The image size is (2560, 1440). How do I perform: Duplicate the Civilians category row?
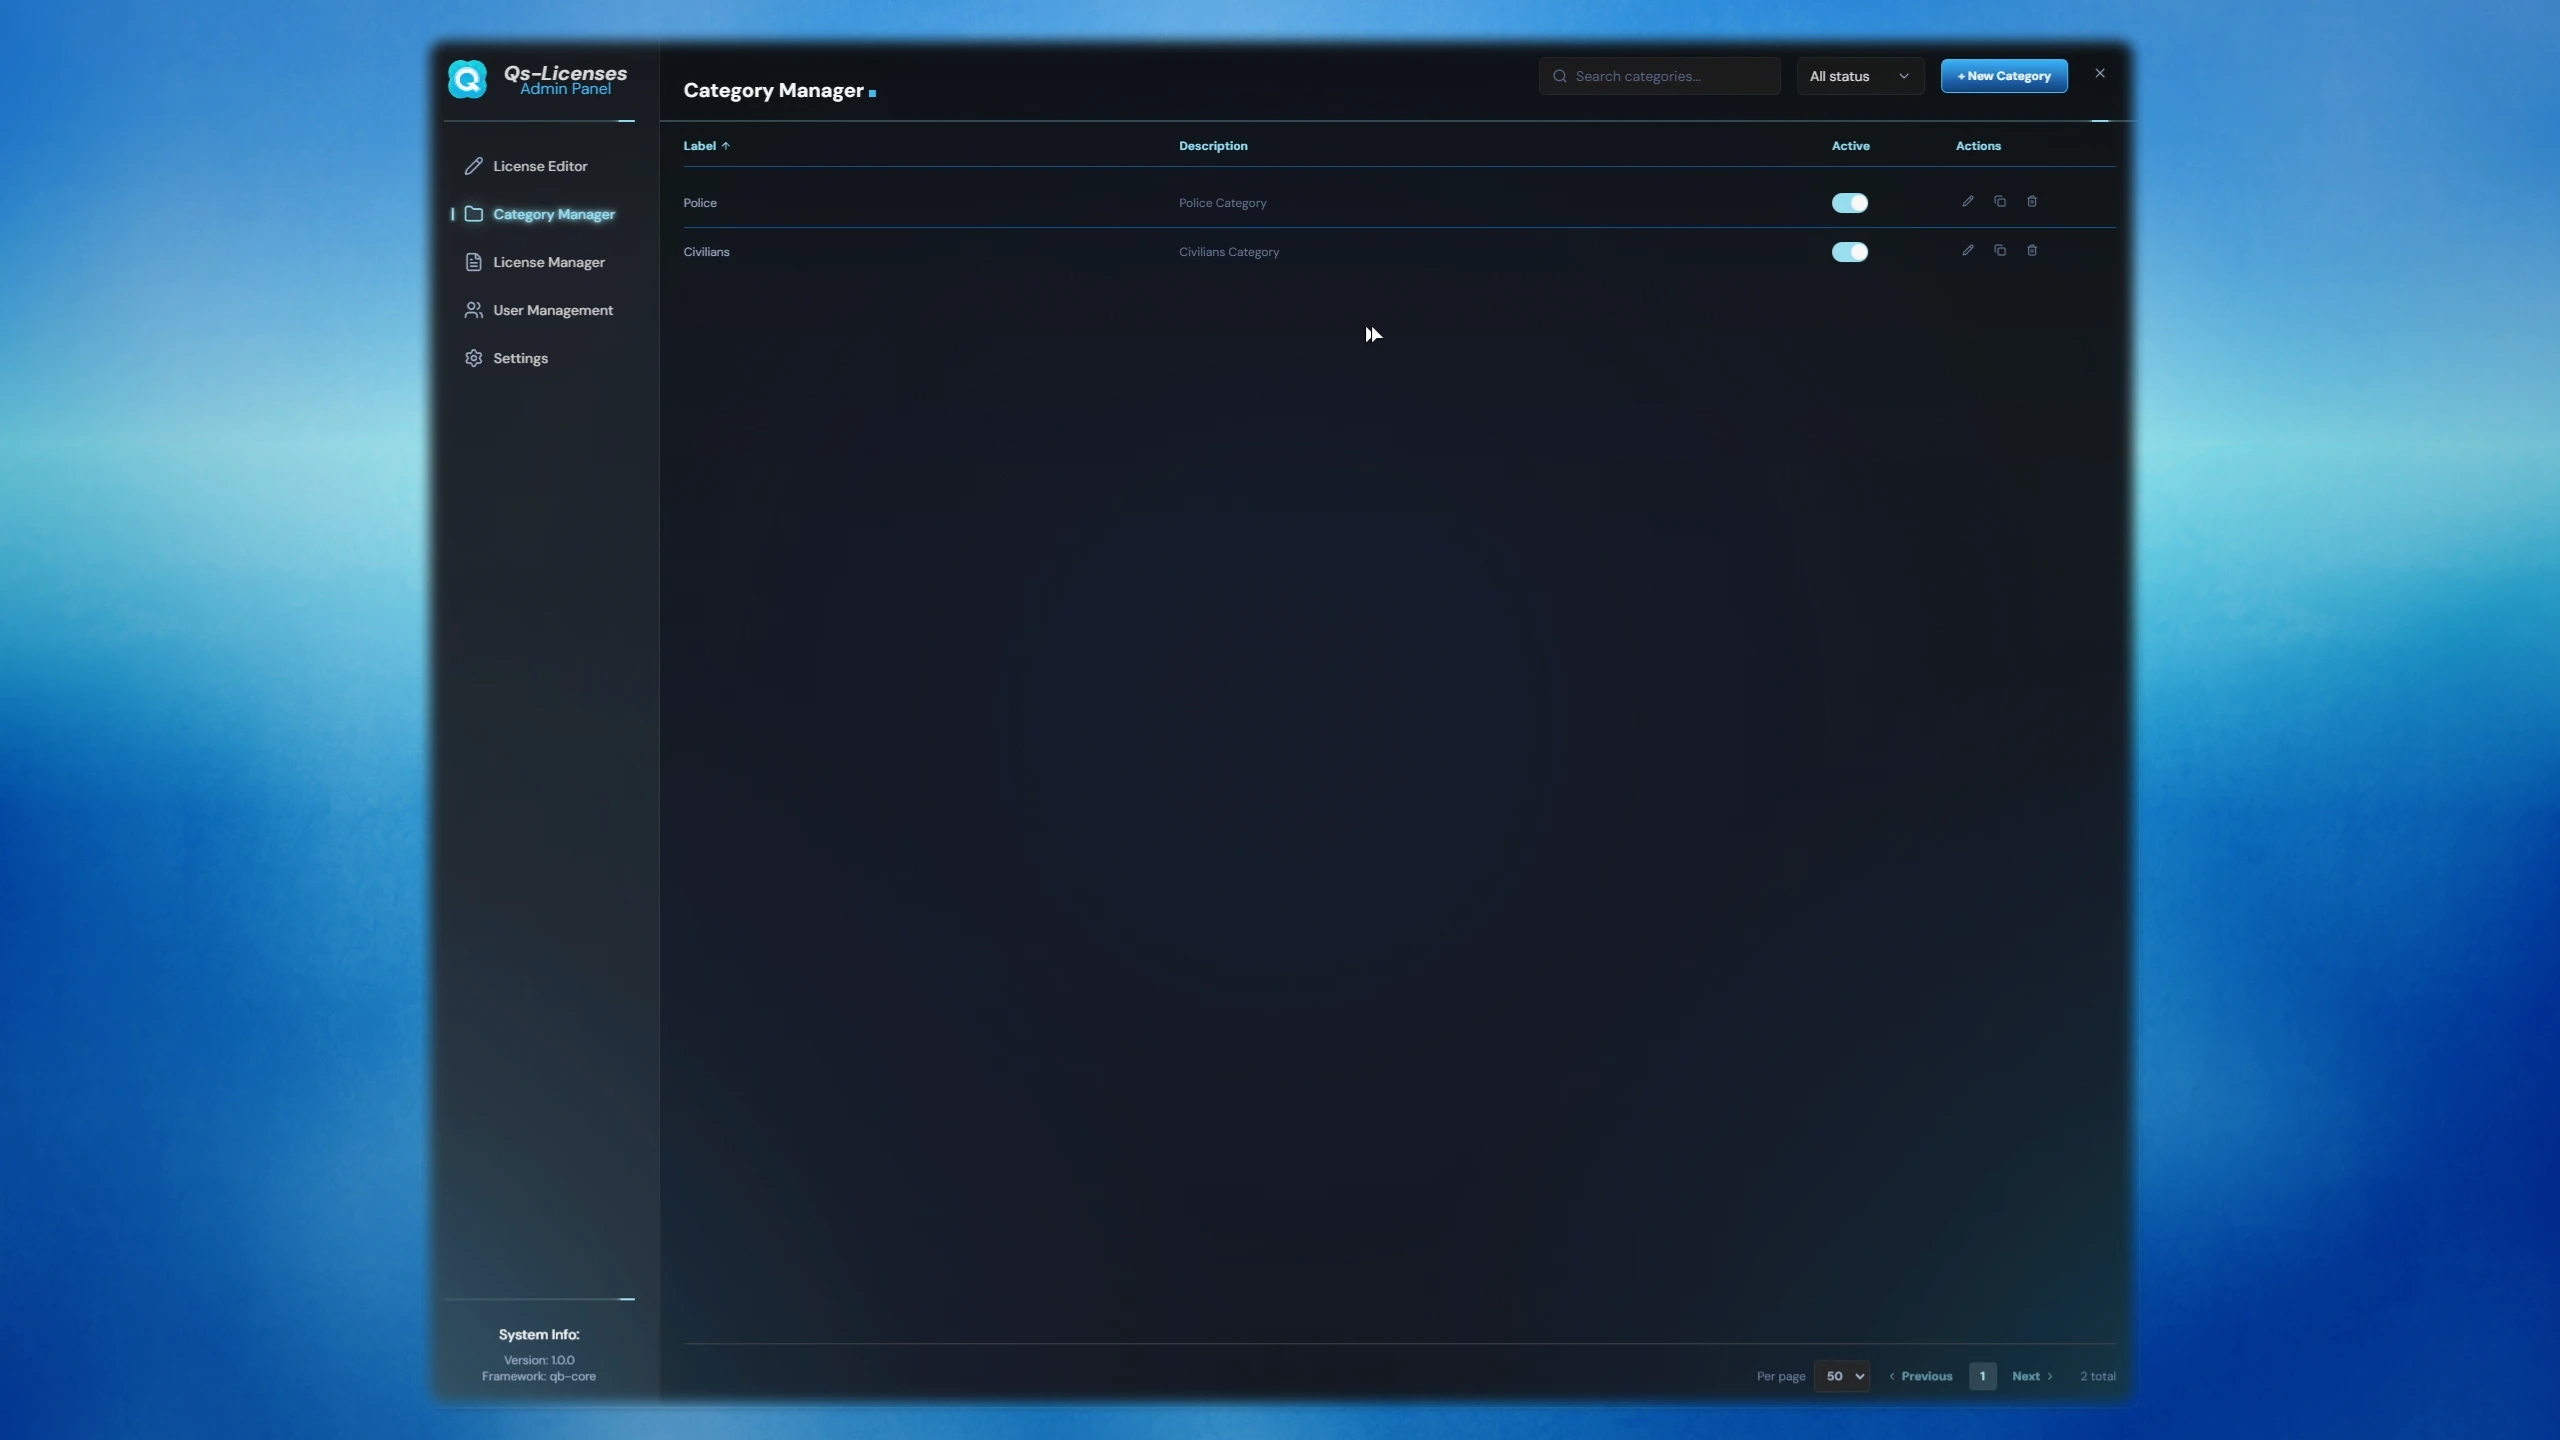(1999, 250)
